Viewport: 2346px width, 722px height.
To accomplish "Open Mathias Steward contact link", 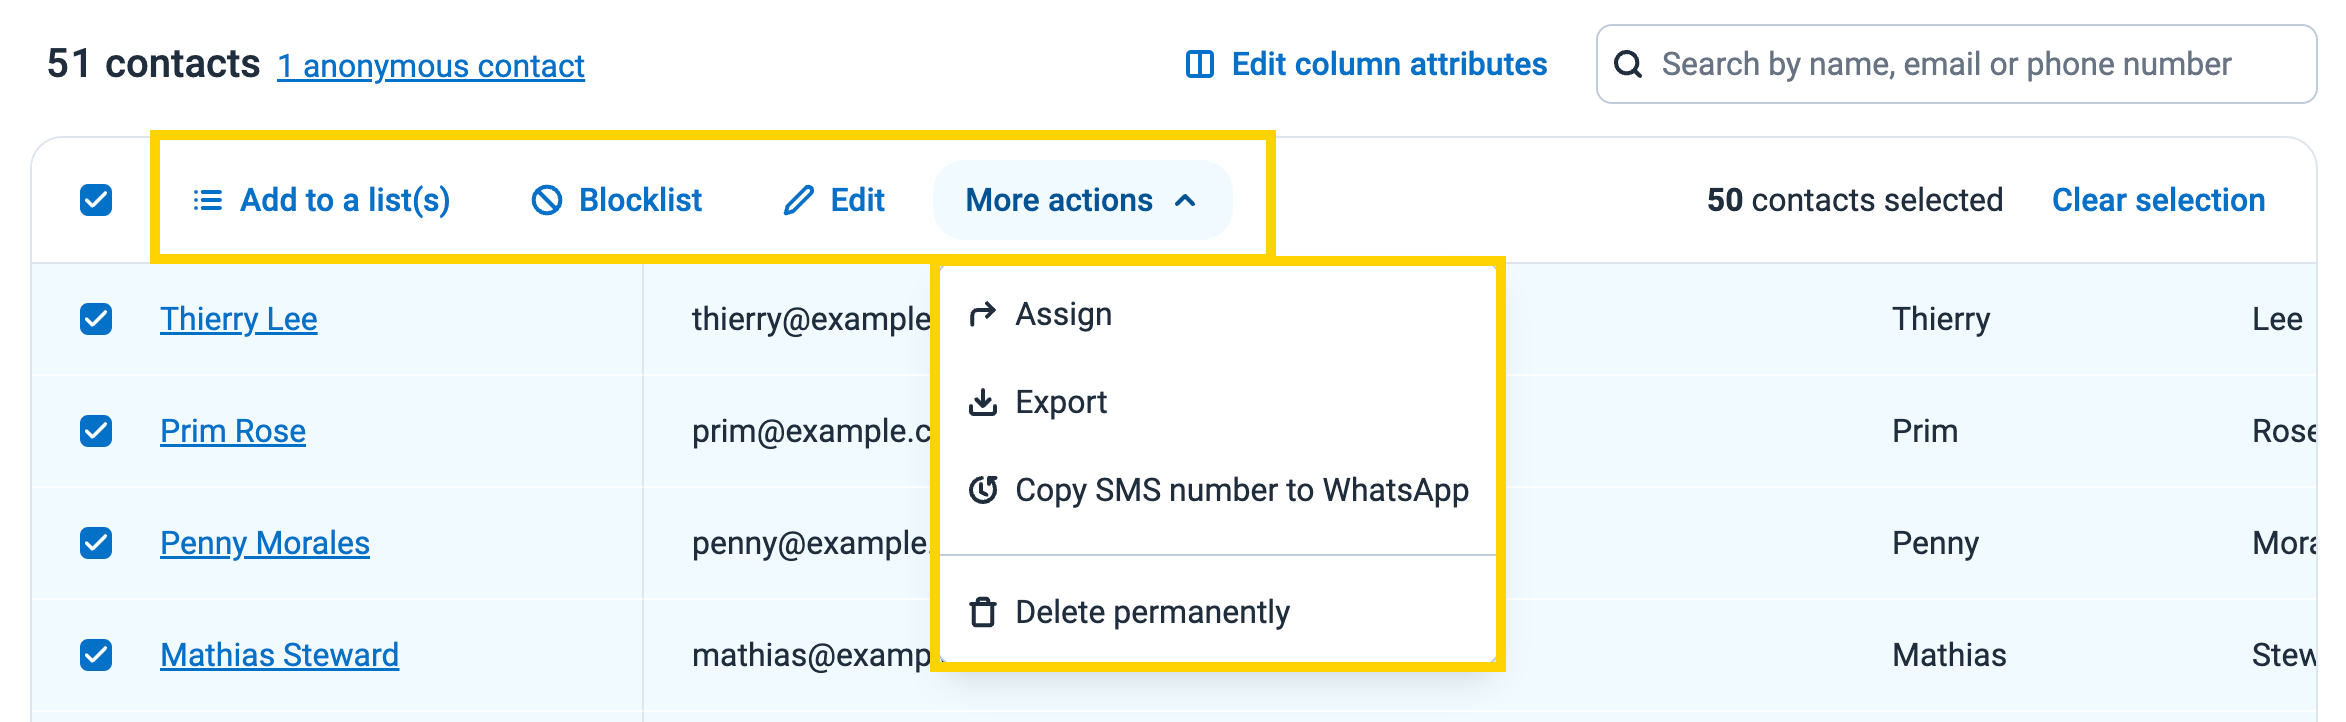I will coord(279,655).
